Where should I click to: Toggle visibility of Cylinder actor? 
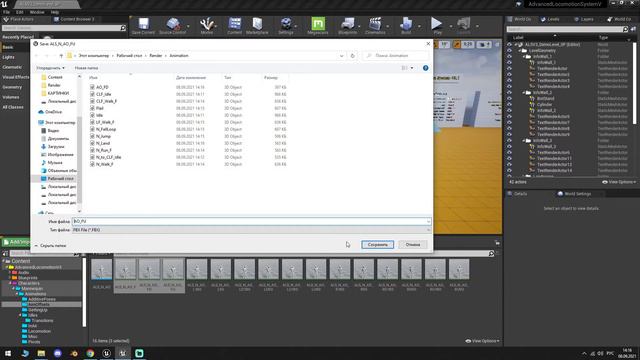click(509, 104)
